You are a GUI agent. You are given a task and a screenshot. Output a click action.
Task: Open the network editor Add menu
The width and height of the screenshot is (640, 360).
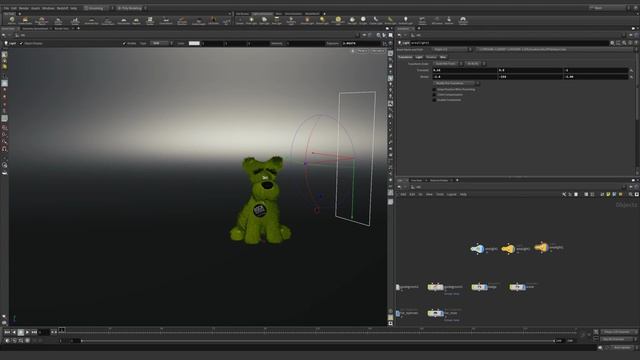tap(403, 194)
